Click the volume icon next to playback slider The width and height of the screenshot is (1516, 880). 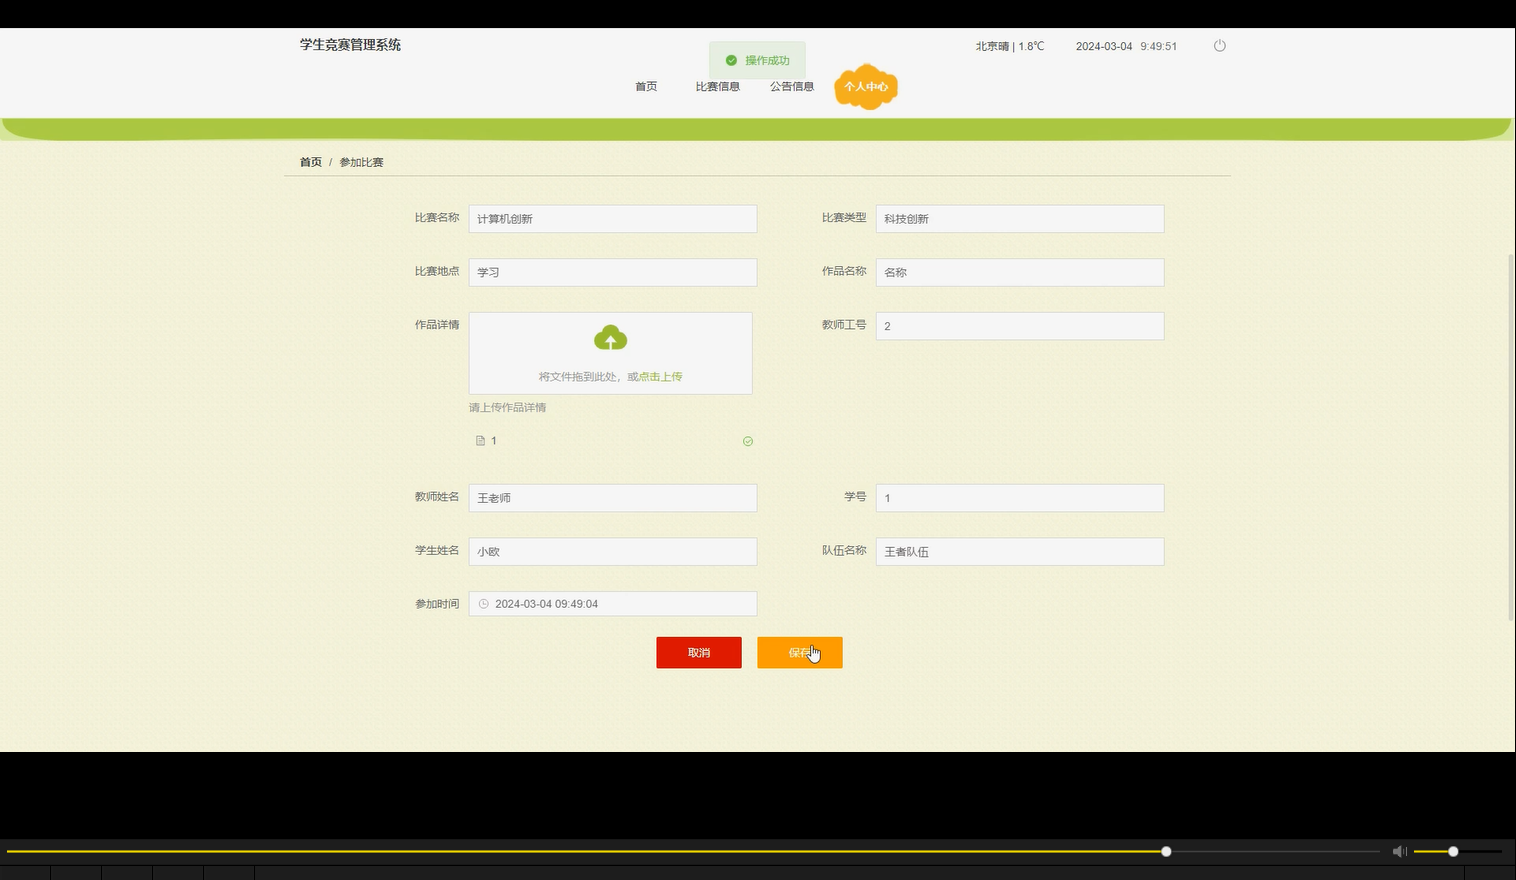pyautogui.click(x=1399, y=851)
